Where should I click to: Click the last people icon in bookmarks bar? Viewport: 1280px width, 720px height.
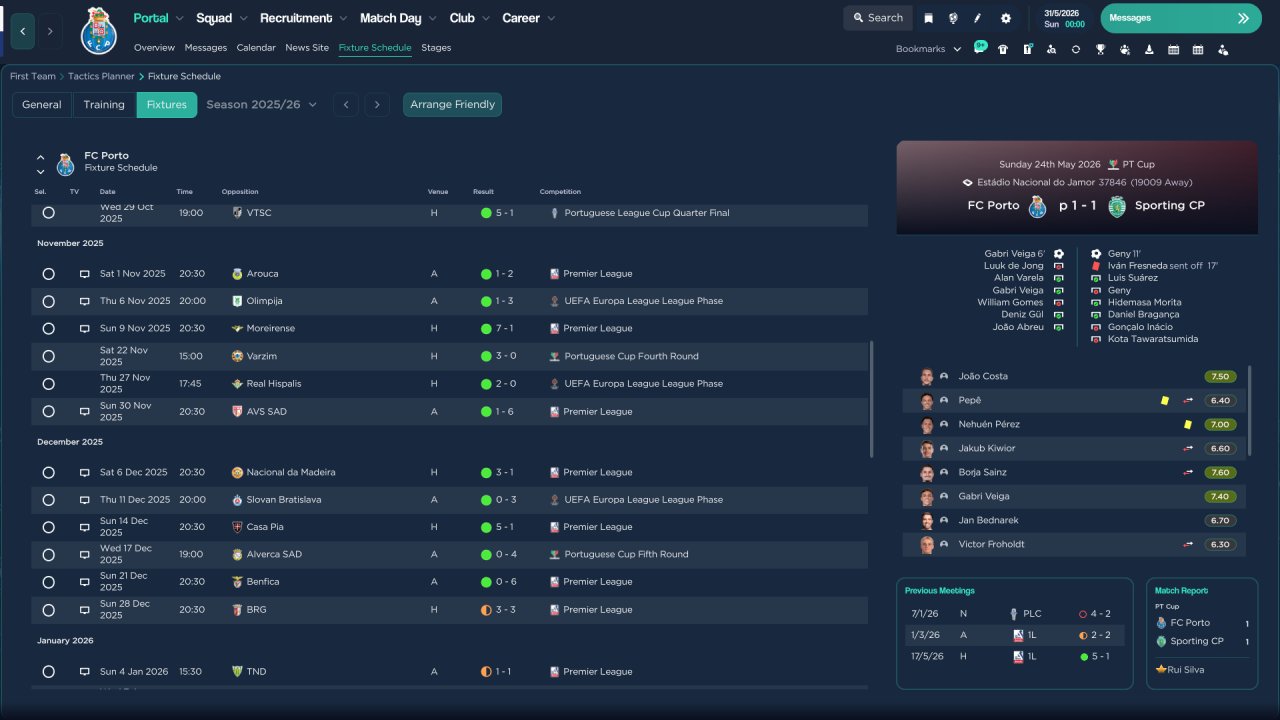1222,49
